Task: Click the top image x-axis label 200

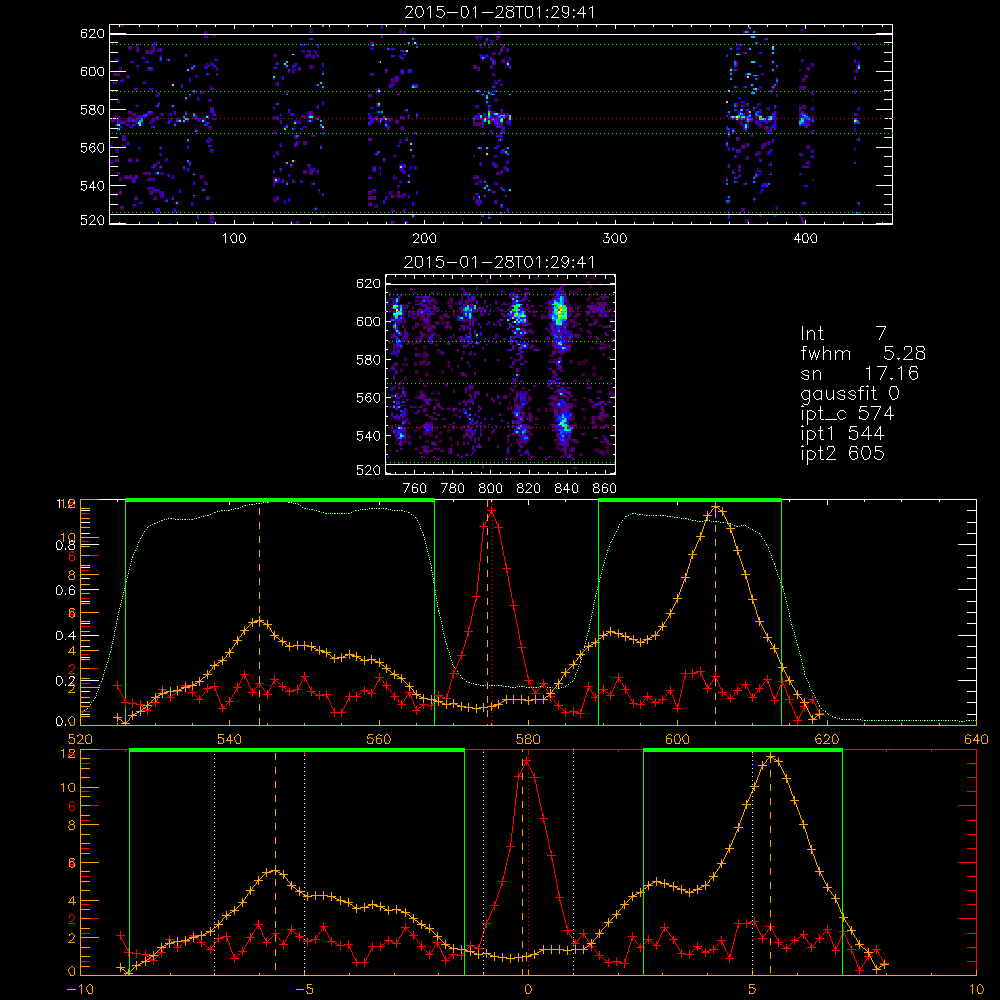Action: [424, 239]
